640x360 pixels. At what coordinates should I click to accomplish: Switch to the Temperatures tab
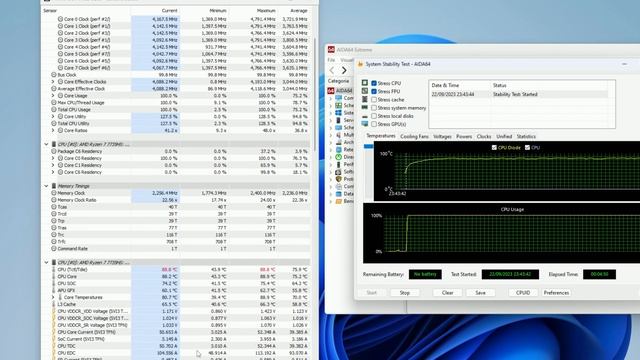380,136
